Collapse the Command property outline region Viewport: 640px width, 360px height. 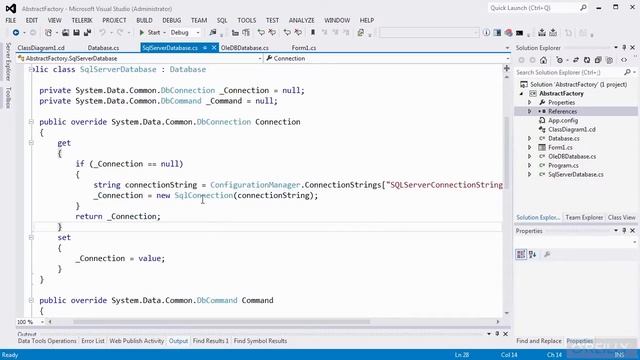[31, 300]
